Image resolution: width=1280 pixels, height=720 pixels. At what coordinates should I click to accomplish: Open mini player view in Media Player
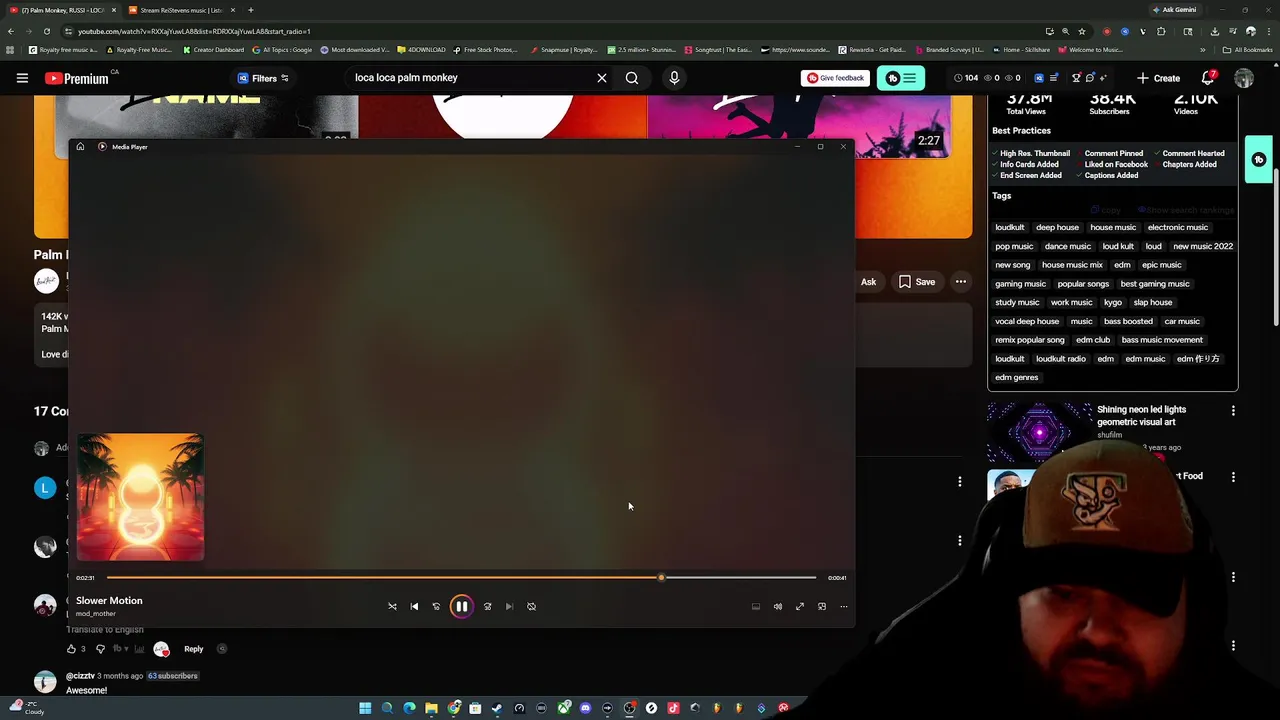pyautogui.click(x=821, y=606)
